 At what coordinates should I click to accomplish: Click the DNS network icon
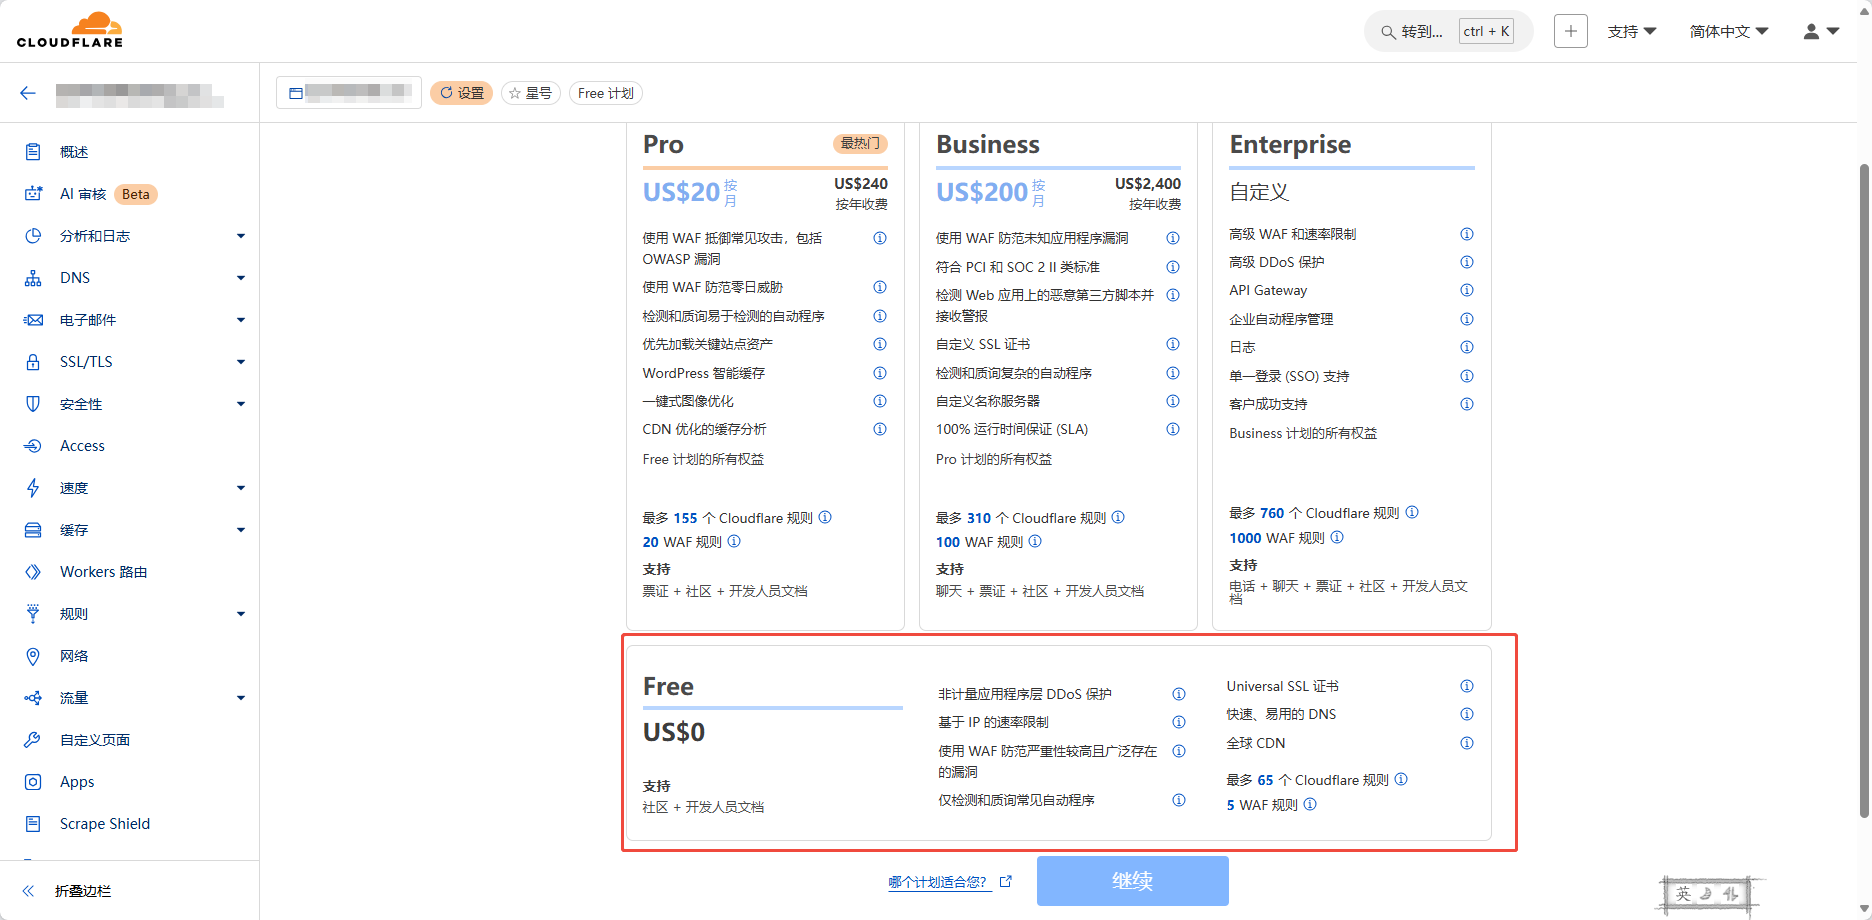[x=33, y=278]
